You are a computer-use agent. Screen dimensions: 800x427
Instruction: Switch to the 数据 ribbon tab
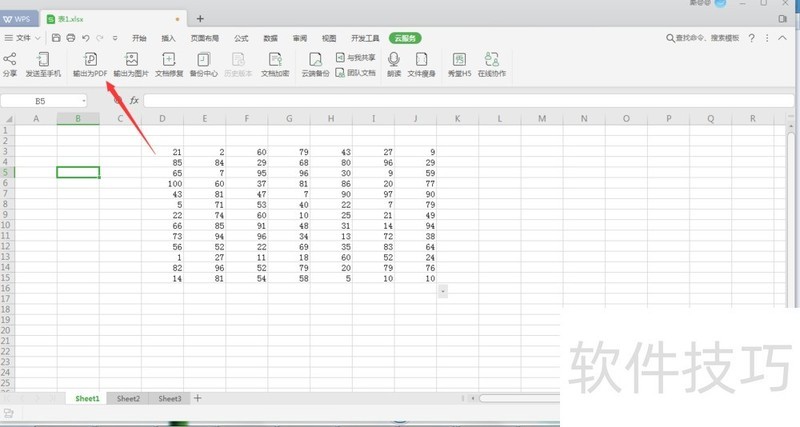click(x=270, y=38)
